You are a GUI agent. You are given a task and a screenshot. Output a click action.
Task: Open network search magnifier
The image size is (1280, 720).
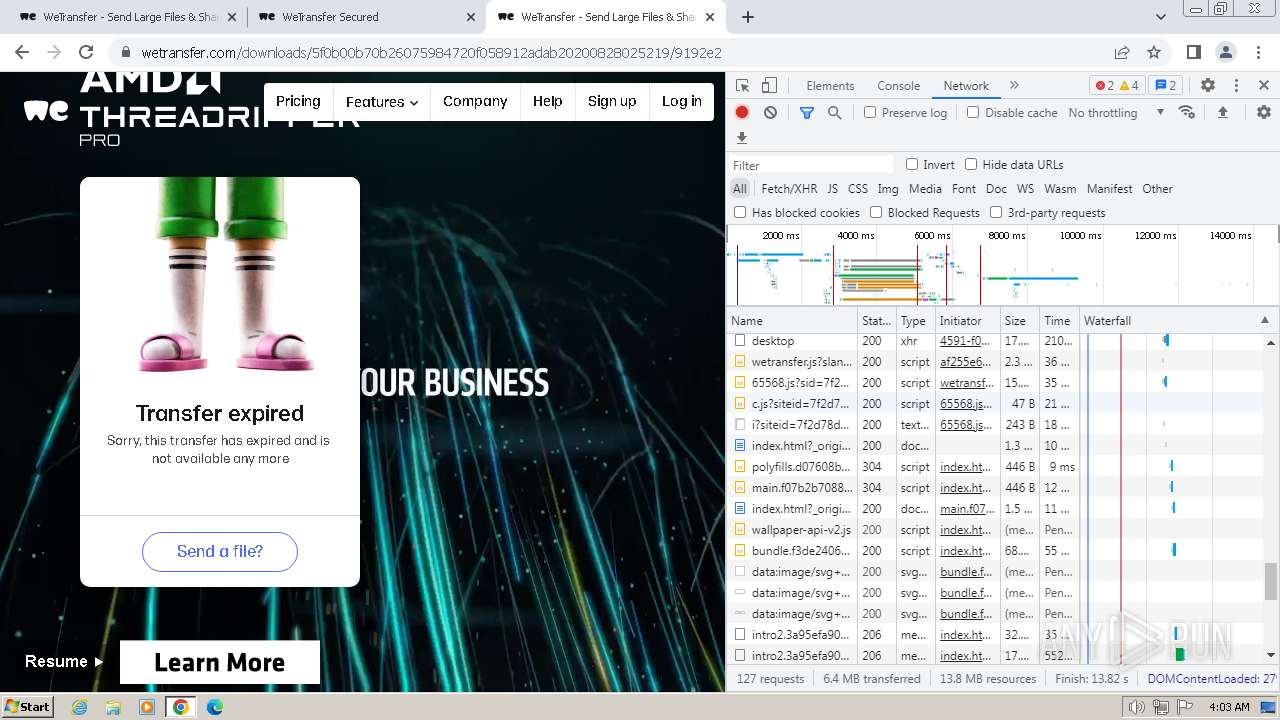click(835, 113)
